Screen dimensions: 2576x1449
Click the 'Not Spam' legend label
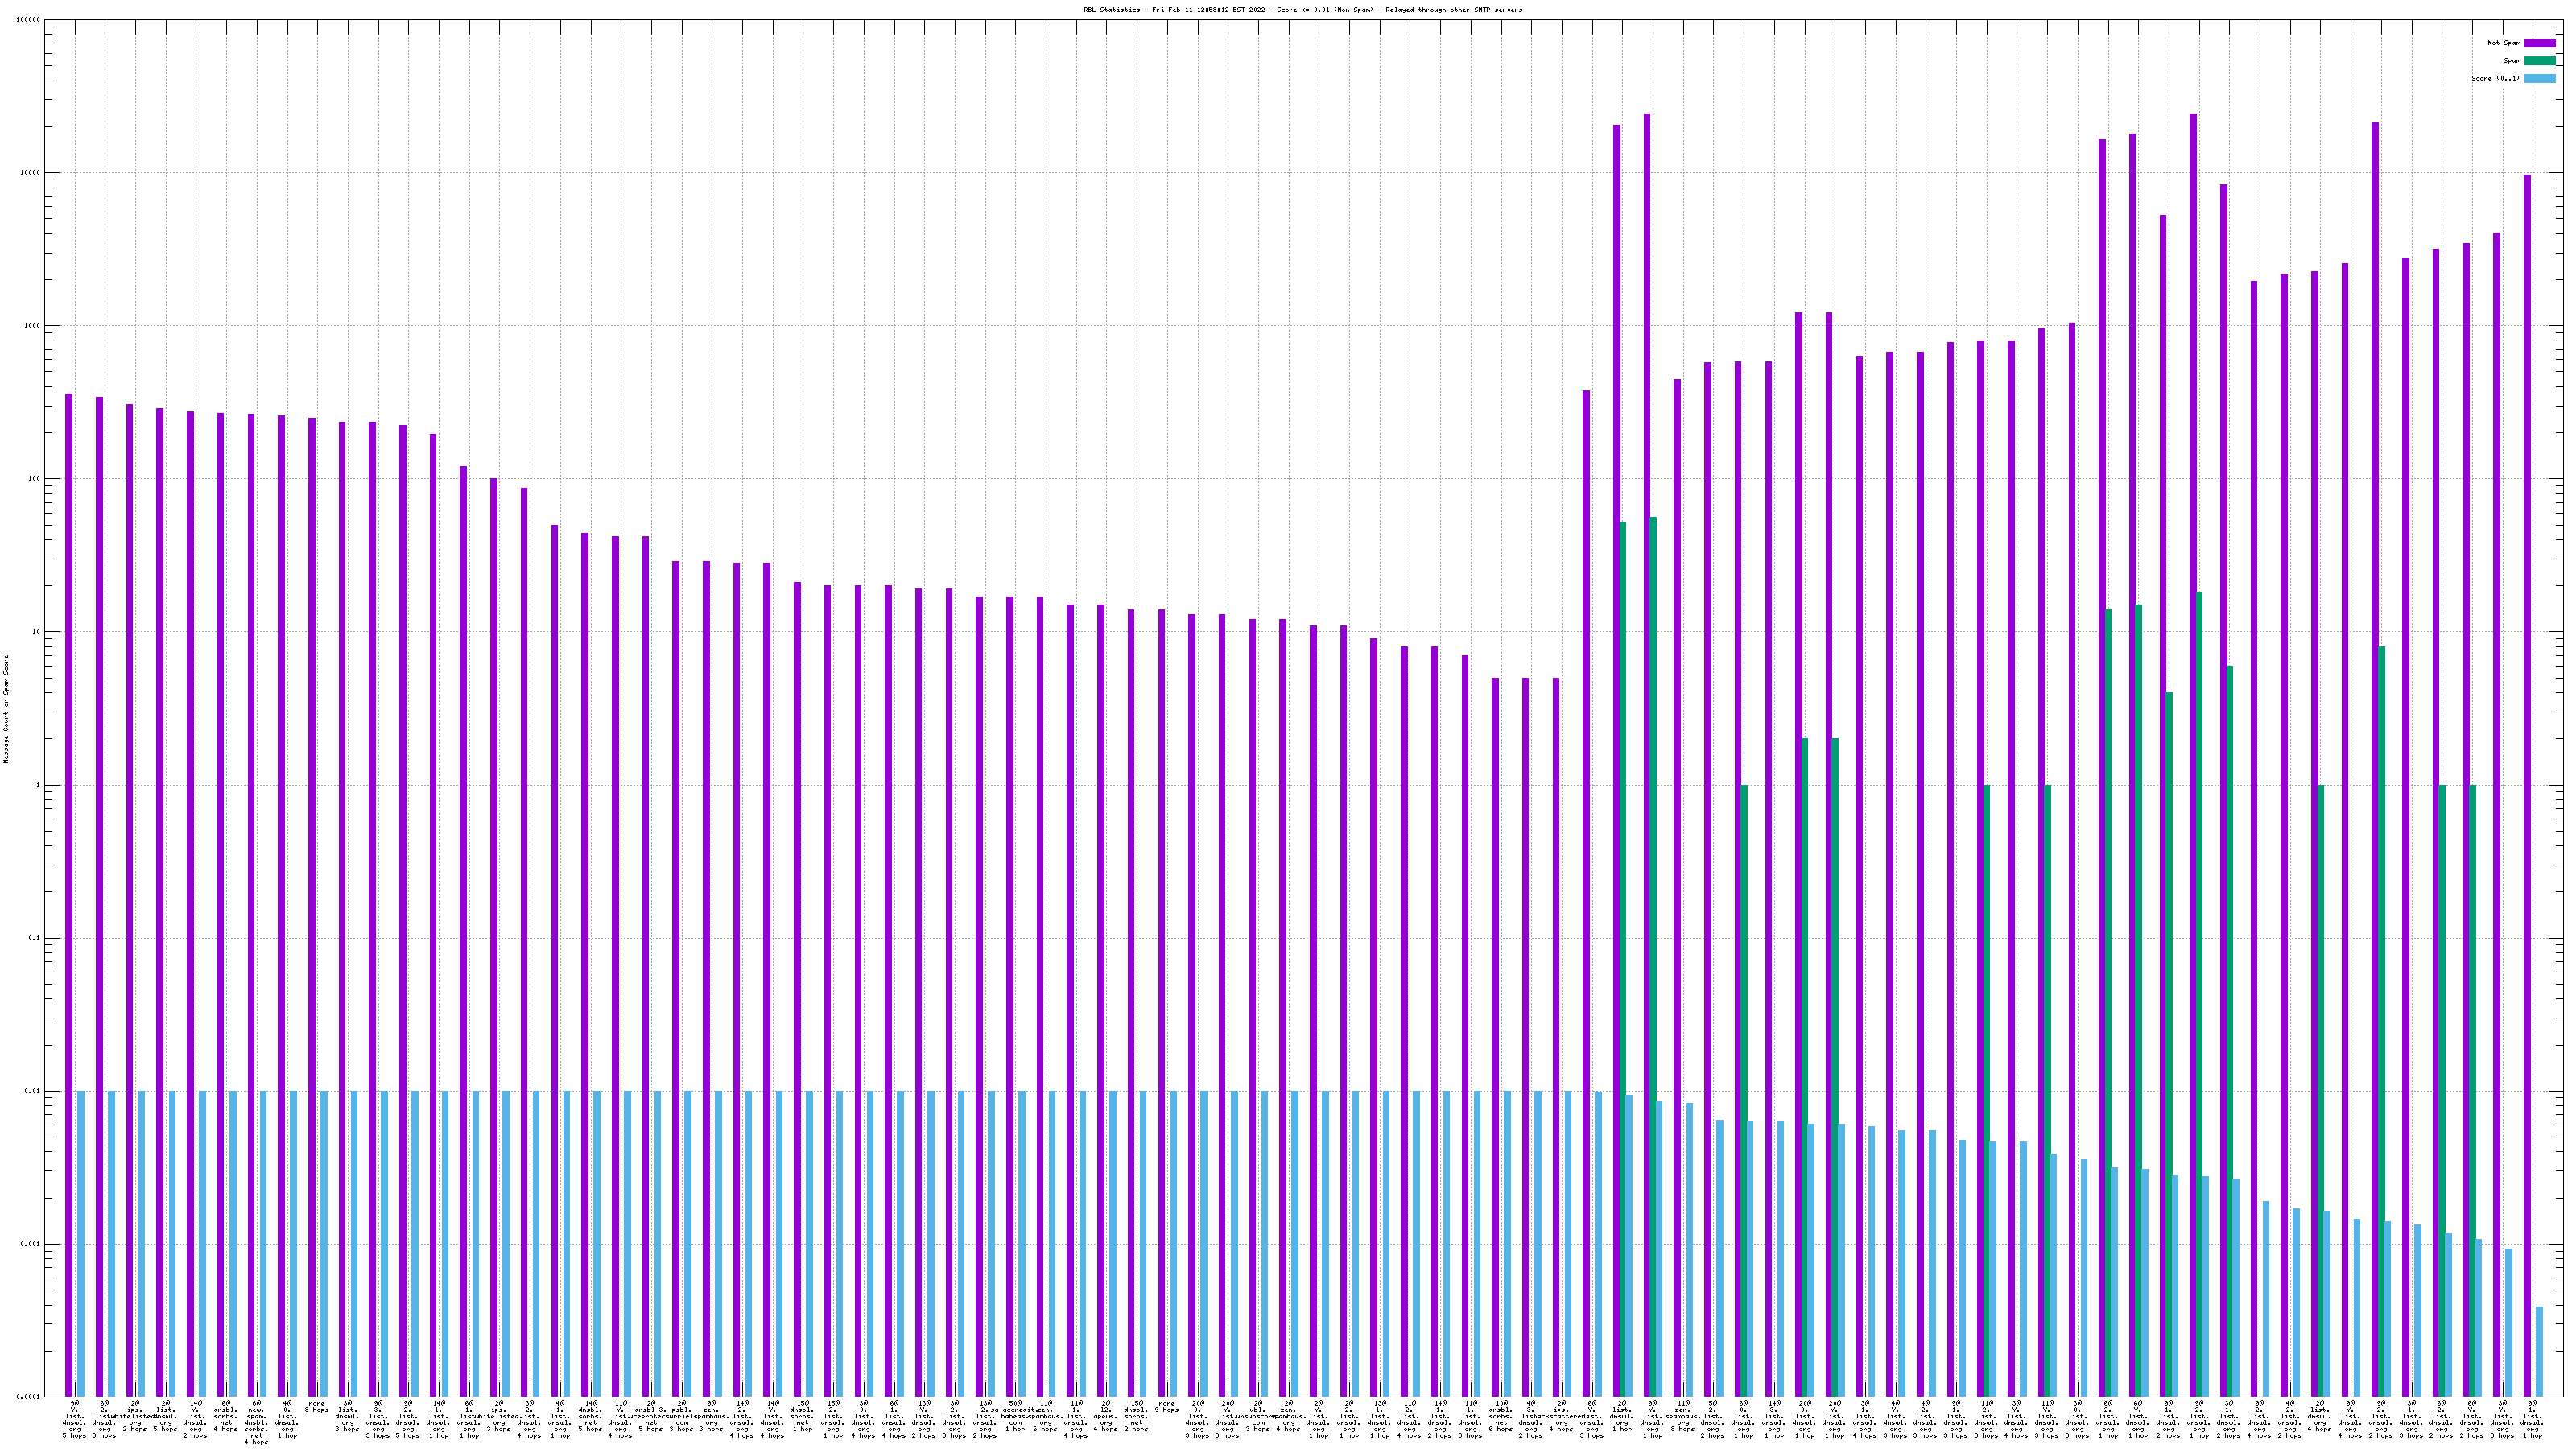click(2504, 43)
